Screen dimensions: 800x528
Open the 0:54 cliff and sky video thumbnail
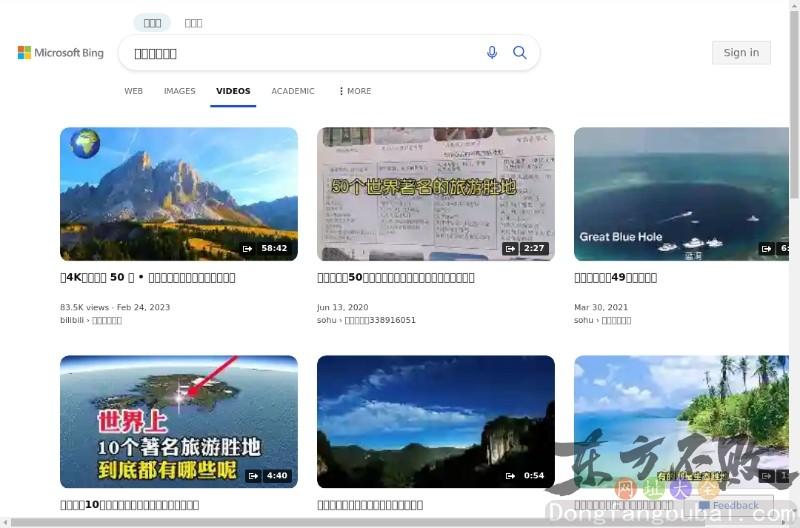pos(436,421)
